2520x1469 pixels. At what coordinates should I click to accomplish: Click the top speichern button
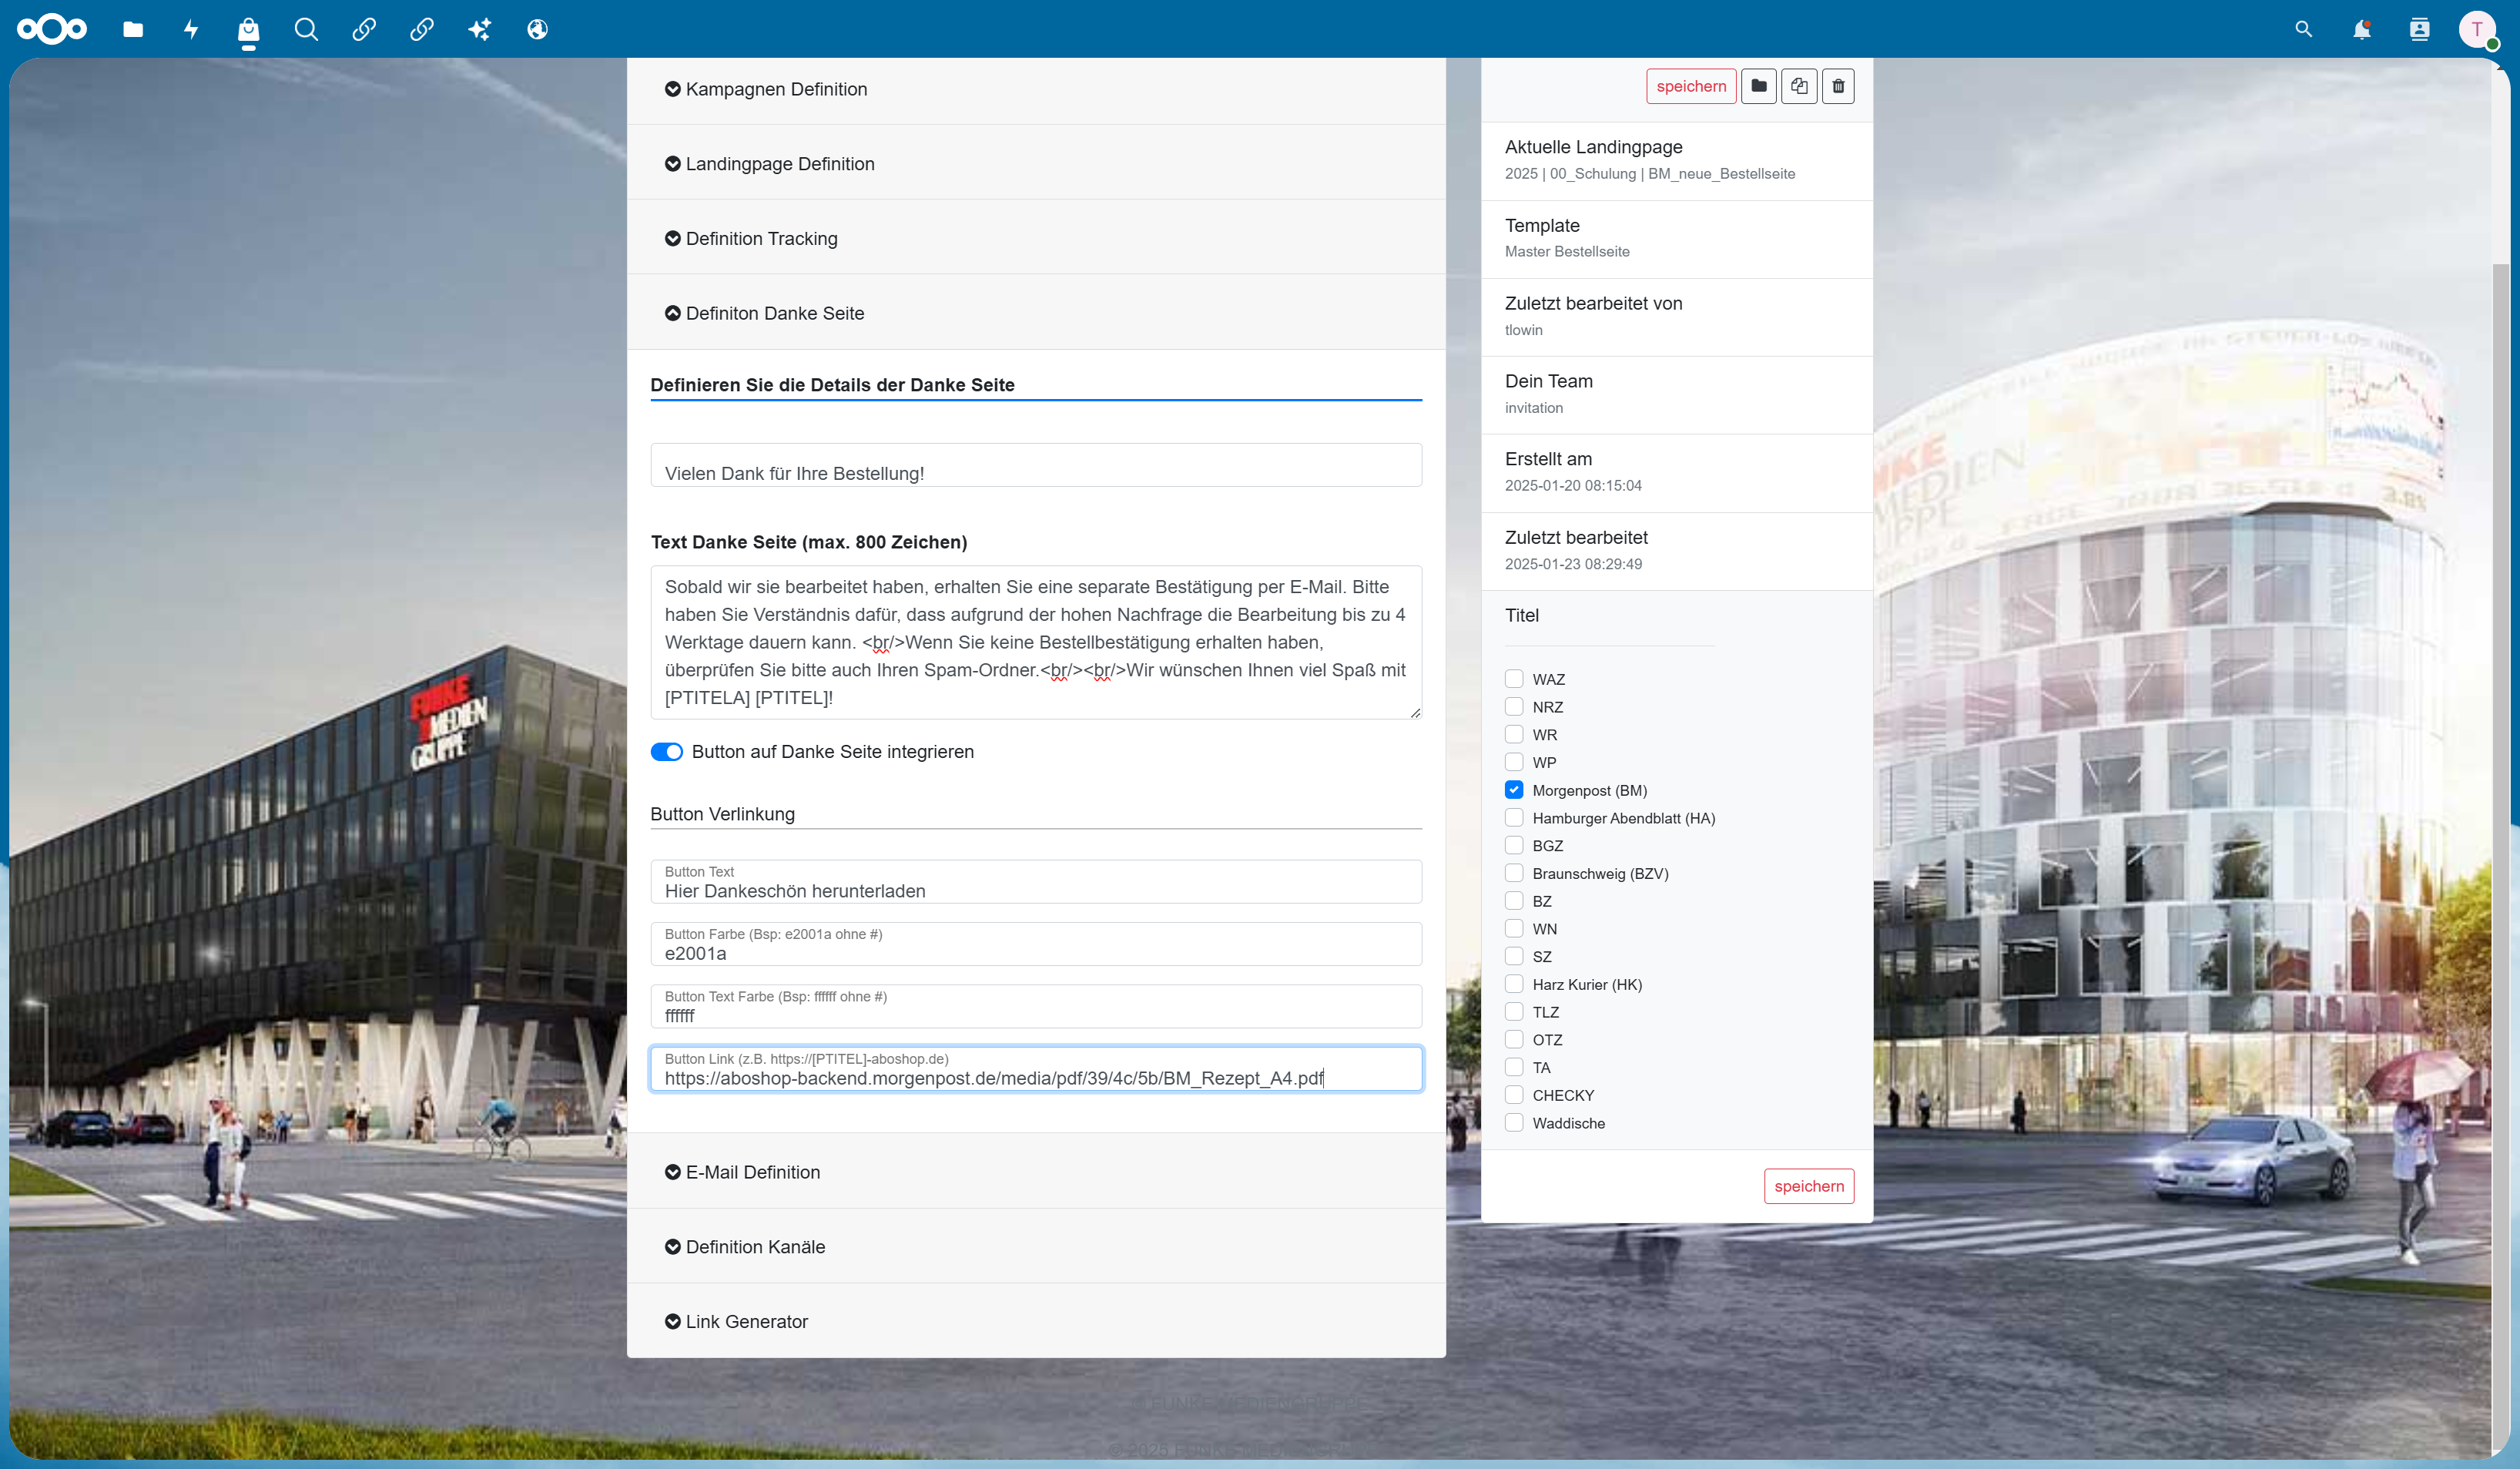1691,86
